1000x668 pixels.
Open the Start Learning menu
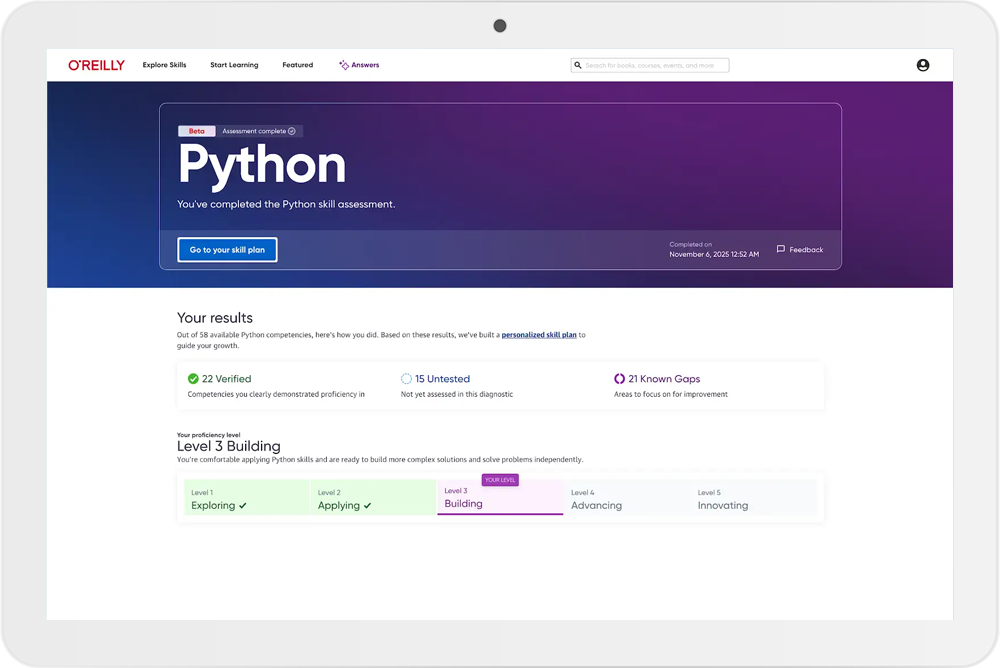[234, 65]
